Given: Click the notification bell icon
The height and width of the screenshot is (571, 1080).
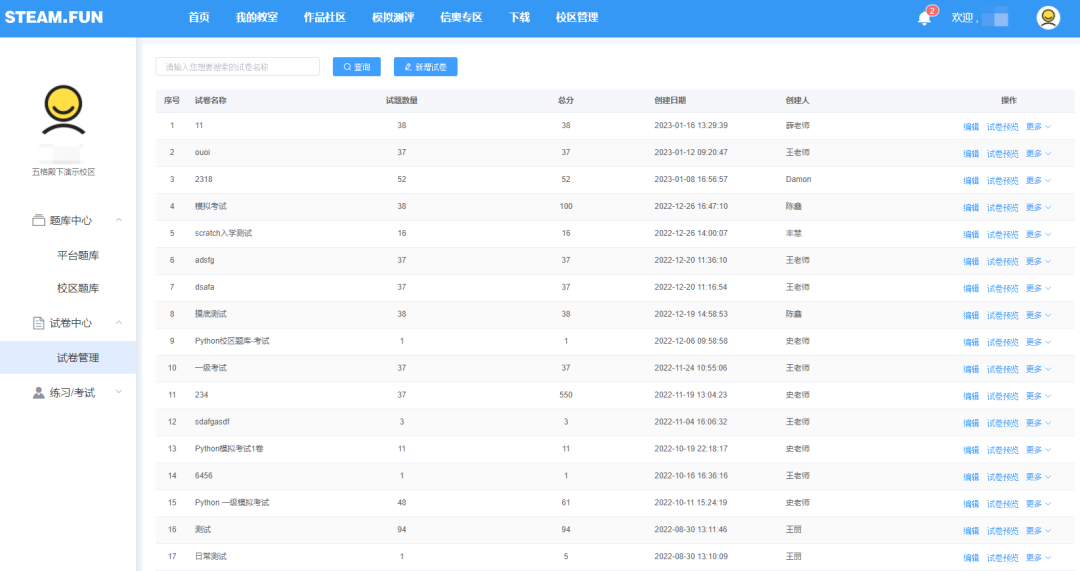Looking at the screenshot, I should 924,18.
